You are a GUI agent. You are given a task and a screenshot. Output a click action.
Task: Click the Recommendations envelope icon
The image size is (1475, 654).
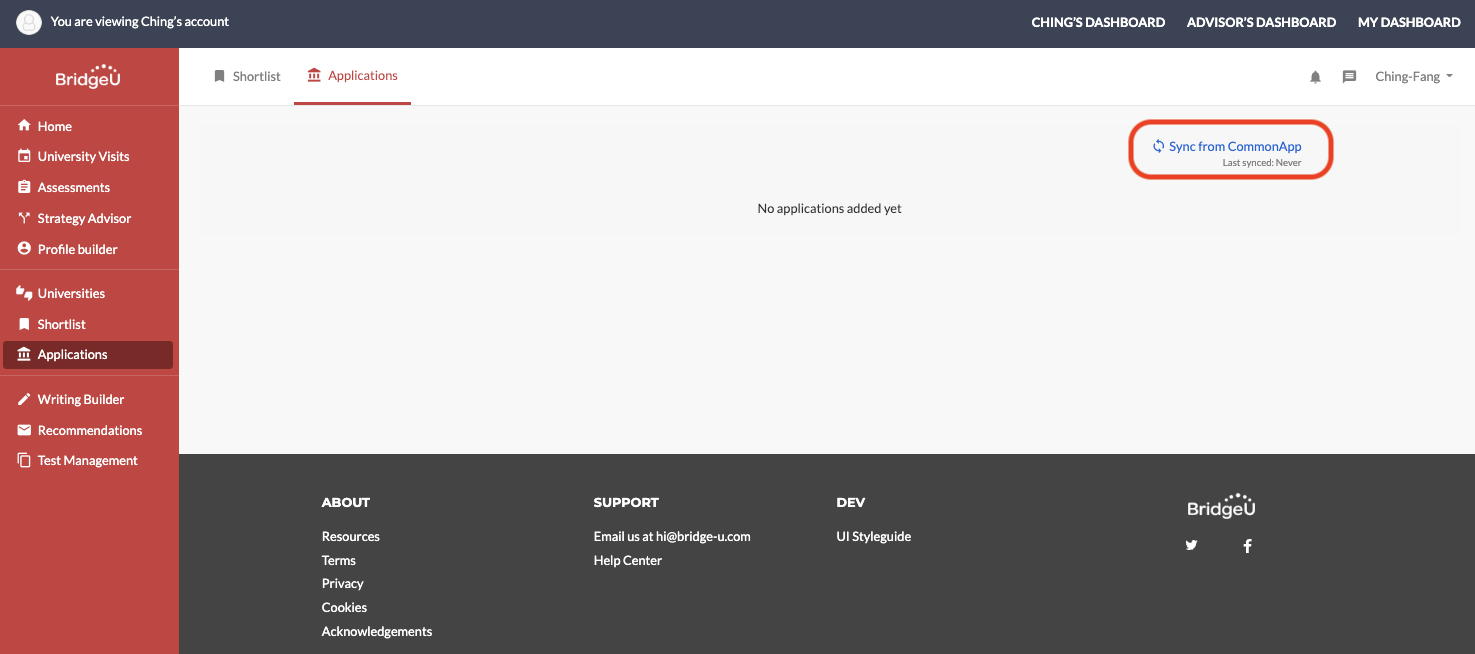click(24, 430)
